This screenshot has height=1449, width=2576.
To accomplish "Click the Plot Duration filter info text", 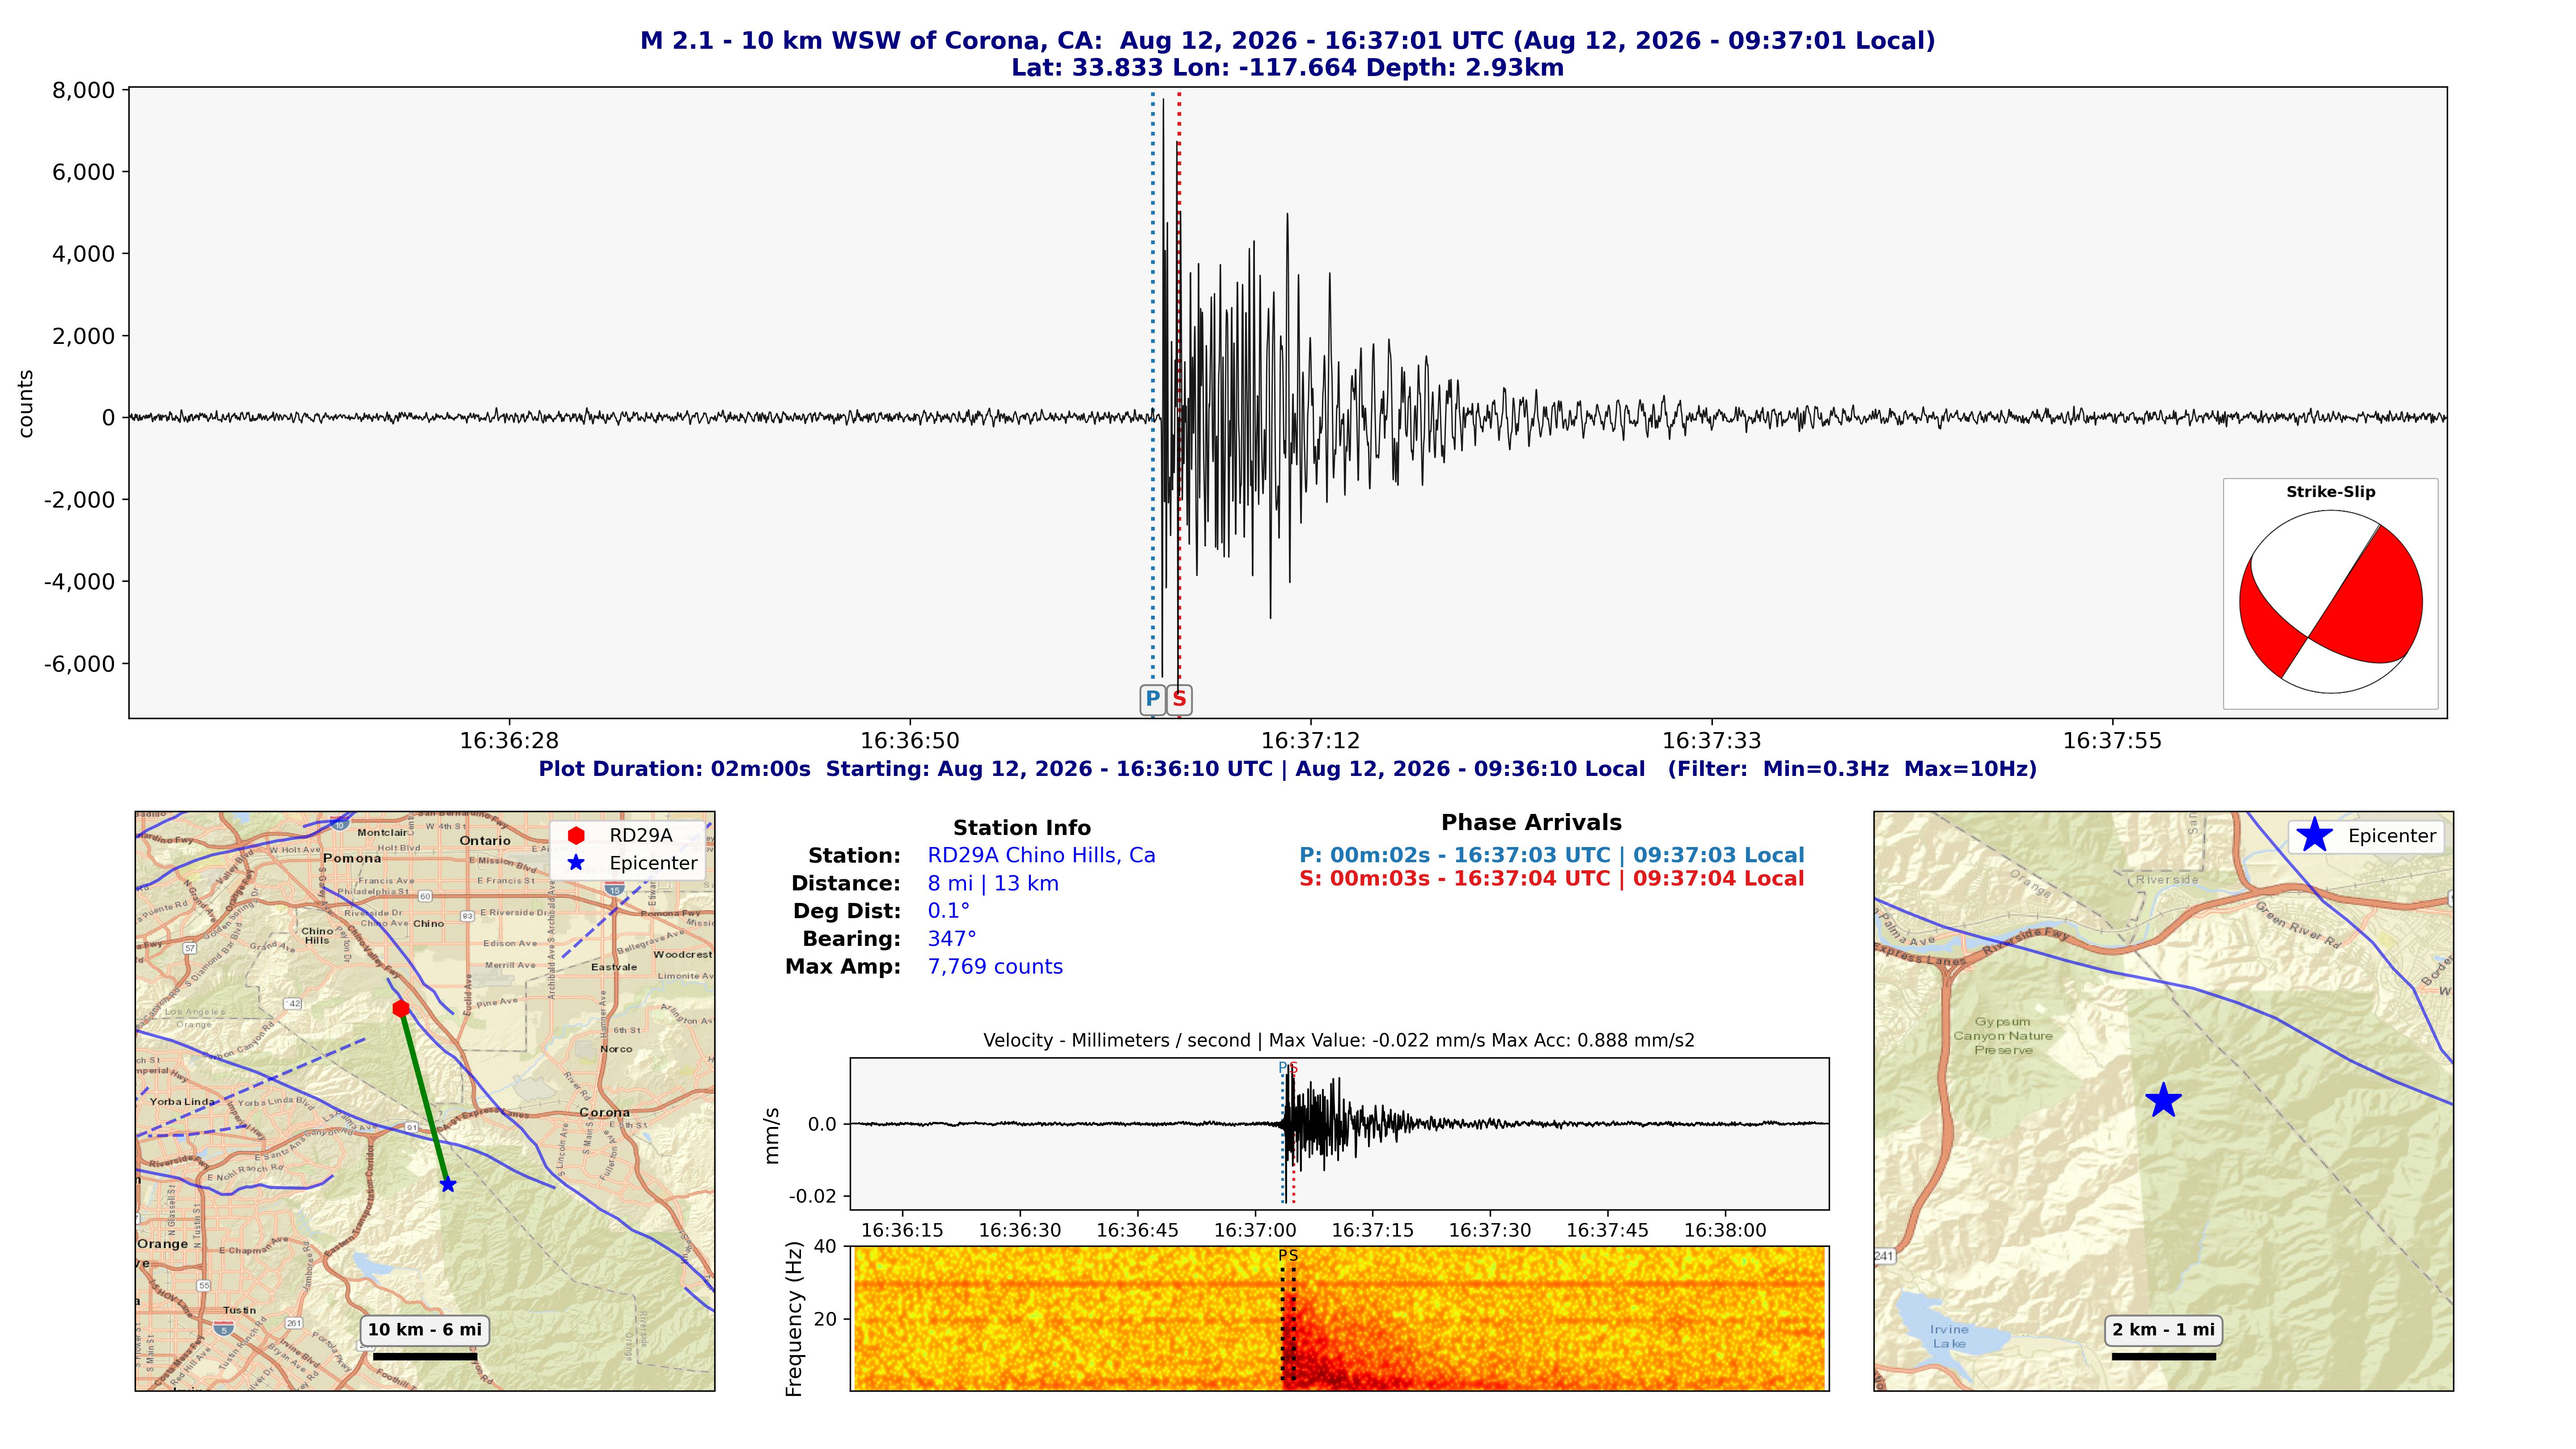I will point(1288,769).
